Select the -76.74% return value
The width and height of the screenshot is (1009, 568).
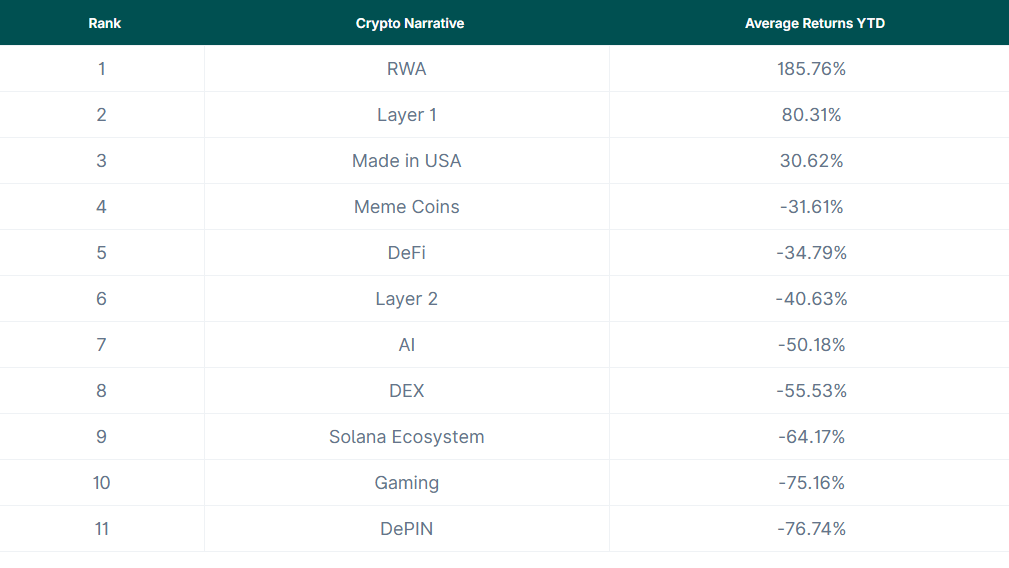coord(811,529)
